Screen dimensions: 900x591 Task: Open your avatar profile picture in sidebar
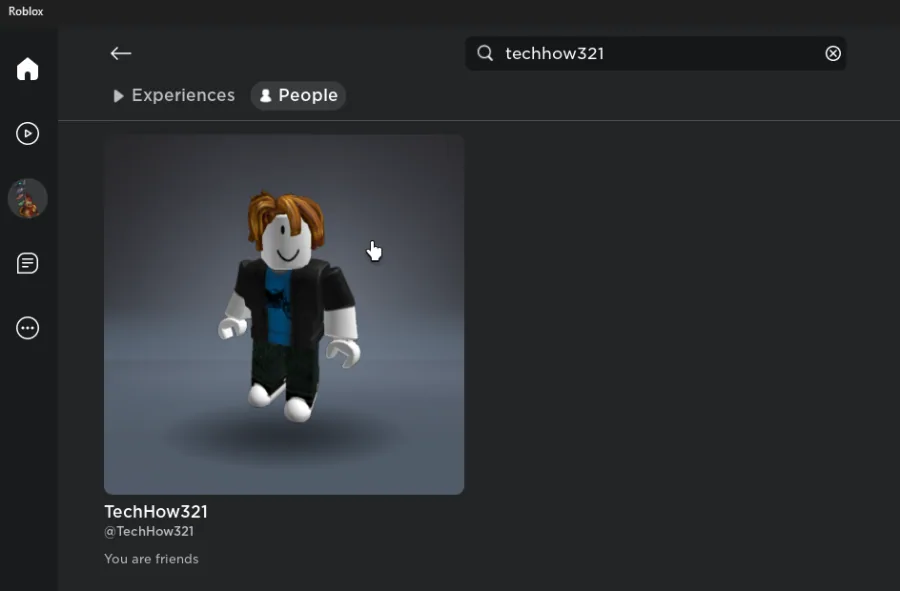tap(28, 199)
